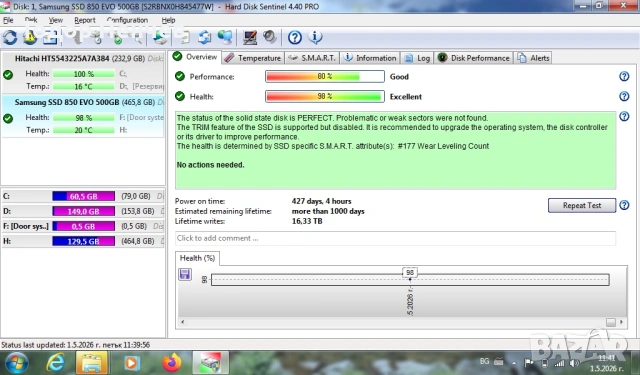Open the Configuration menu
Image resolution: width=640 pixels, height=375 pixels.
[127, 20]
